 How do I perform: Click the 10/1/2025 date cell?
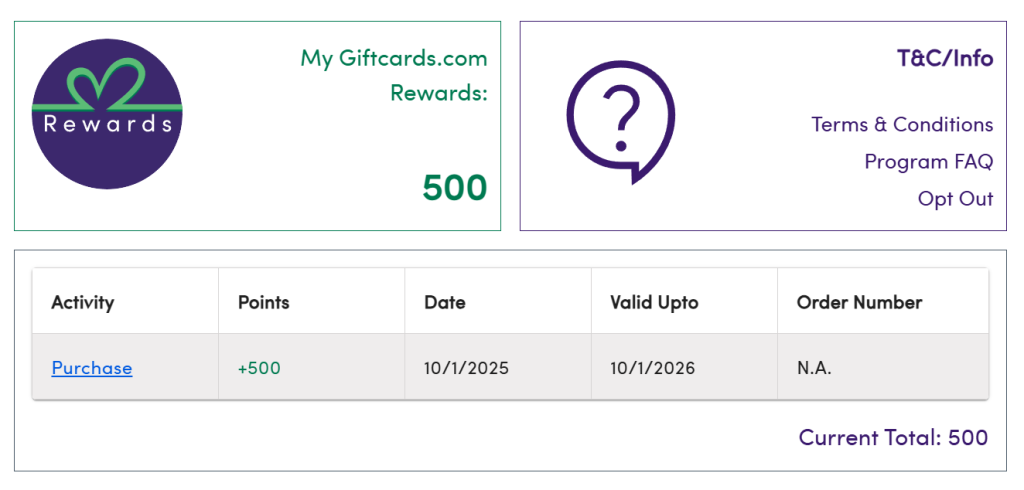click(466, 368)
